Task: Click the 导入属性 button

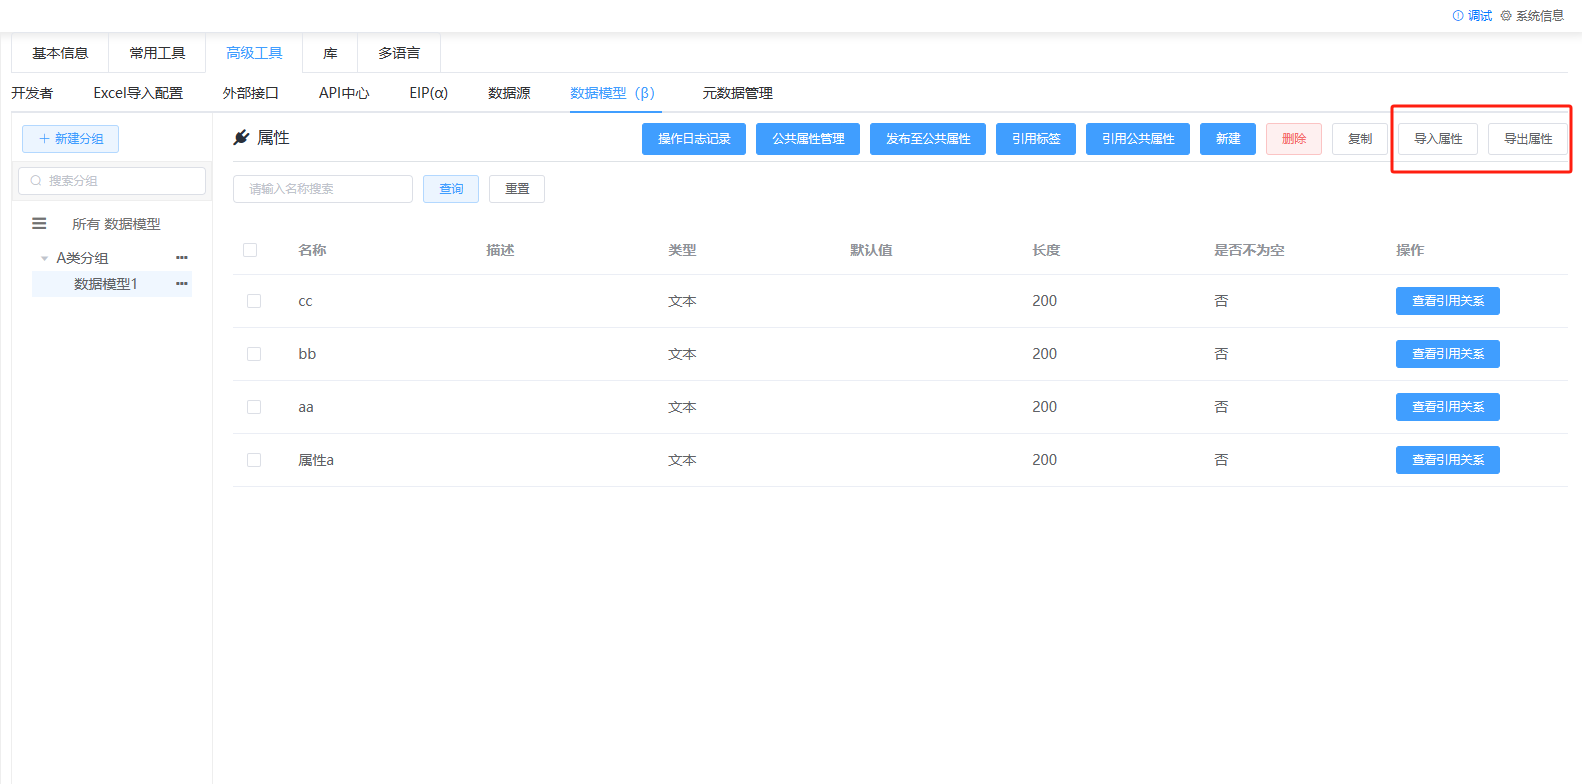Action: tap(1437, 139)
